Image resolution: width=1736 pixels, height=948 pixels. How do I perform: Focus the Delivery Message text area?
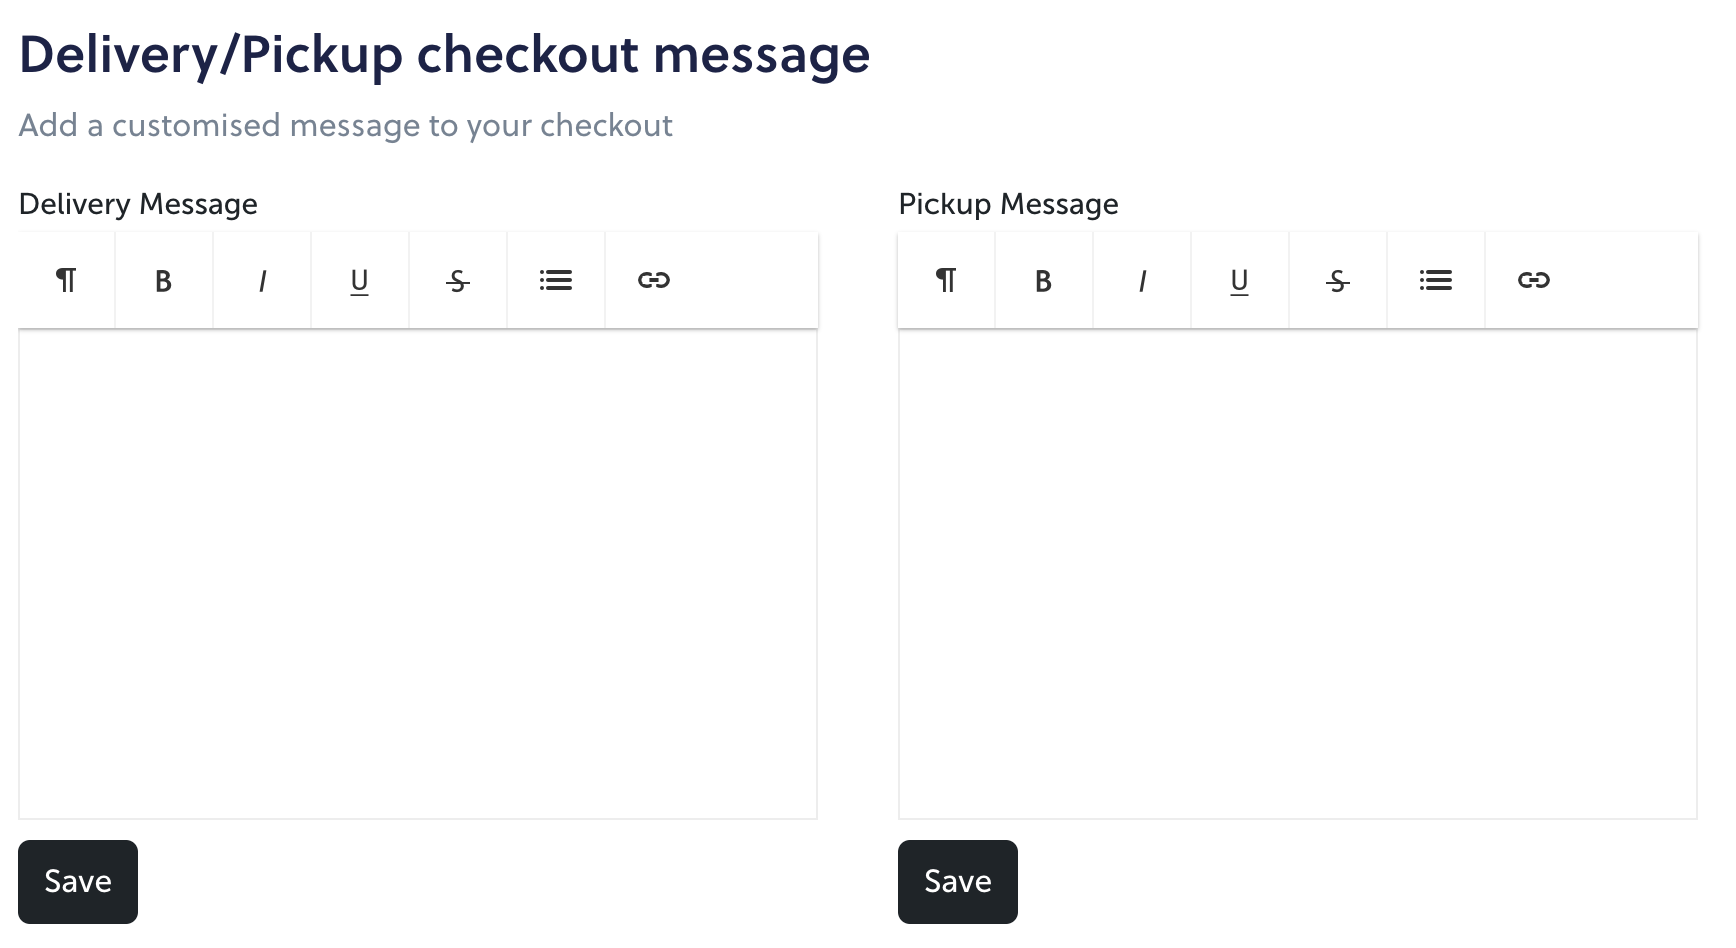point(418,574)
